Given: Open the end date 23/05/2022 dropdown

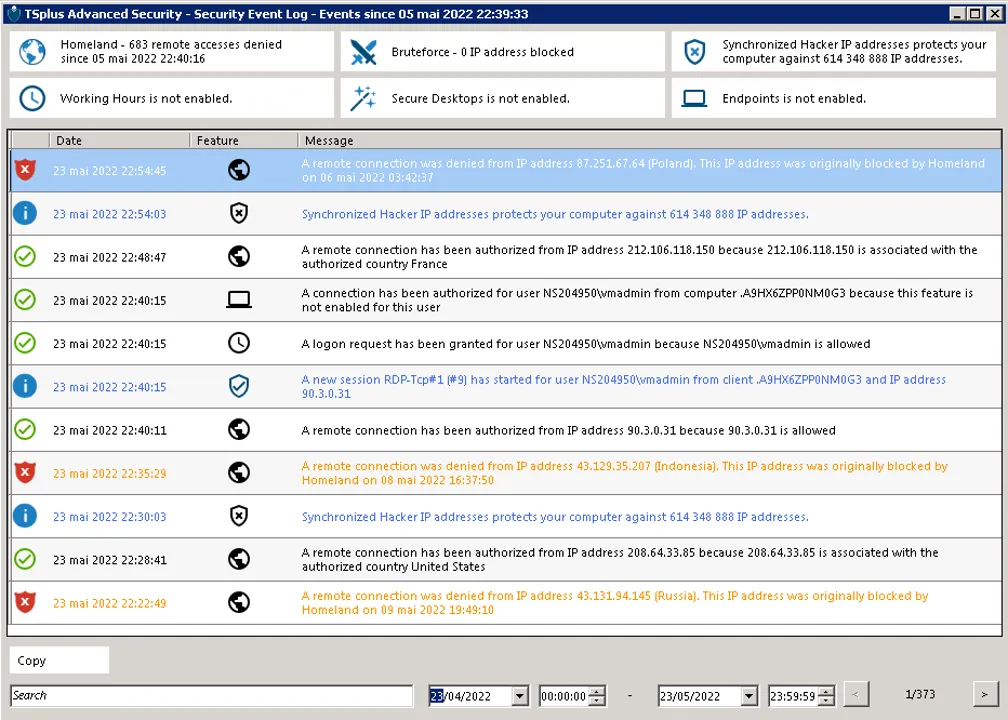Looking at the screenshot, I should [x=750, y=696].
